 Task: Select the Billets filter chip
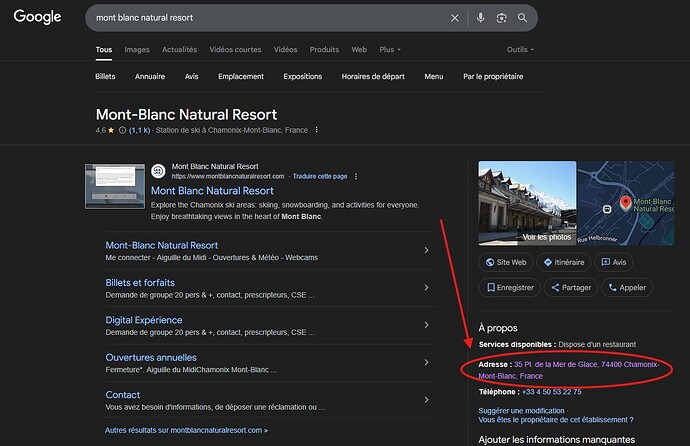coord(105,77)
